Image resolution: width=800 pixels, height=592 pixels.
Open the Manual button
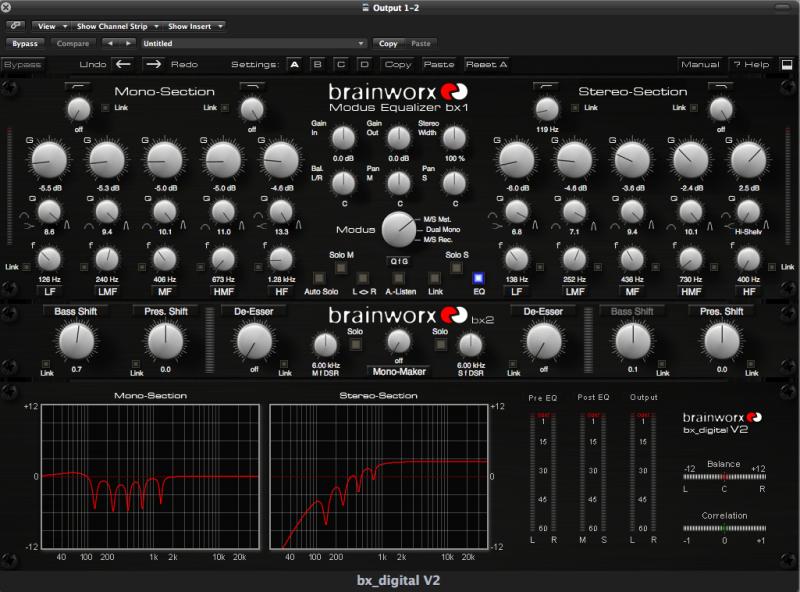point(700,64)
